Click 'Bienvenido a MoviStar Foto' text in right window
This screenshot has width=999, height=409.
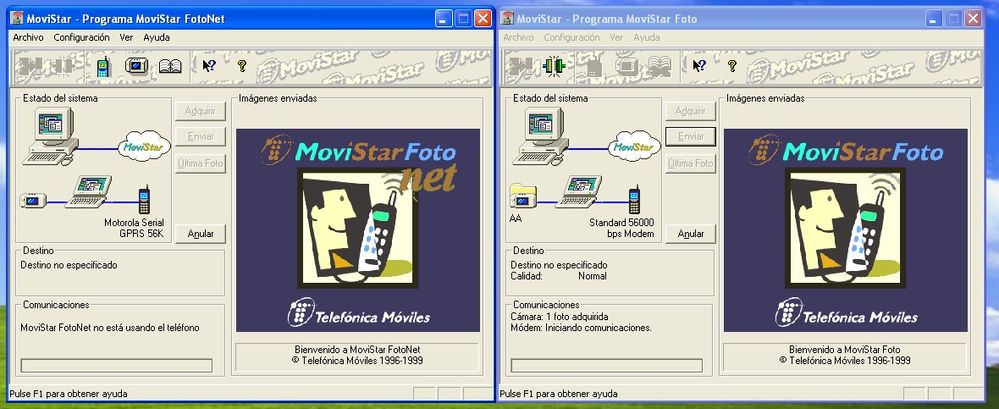[845, 350]
